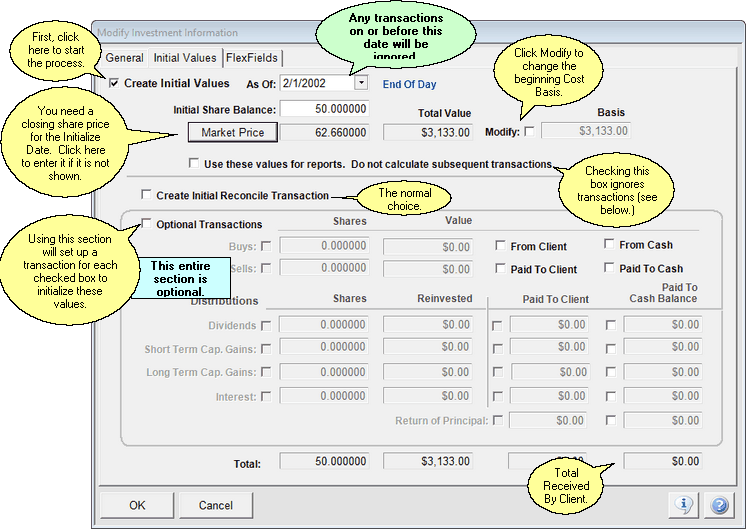Check the From Client option
Screen dimensions: 746x529
click(501, 245)
